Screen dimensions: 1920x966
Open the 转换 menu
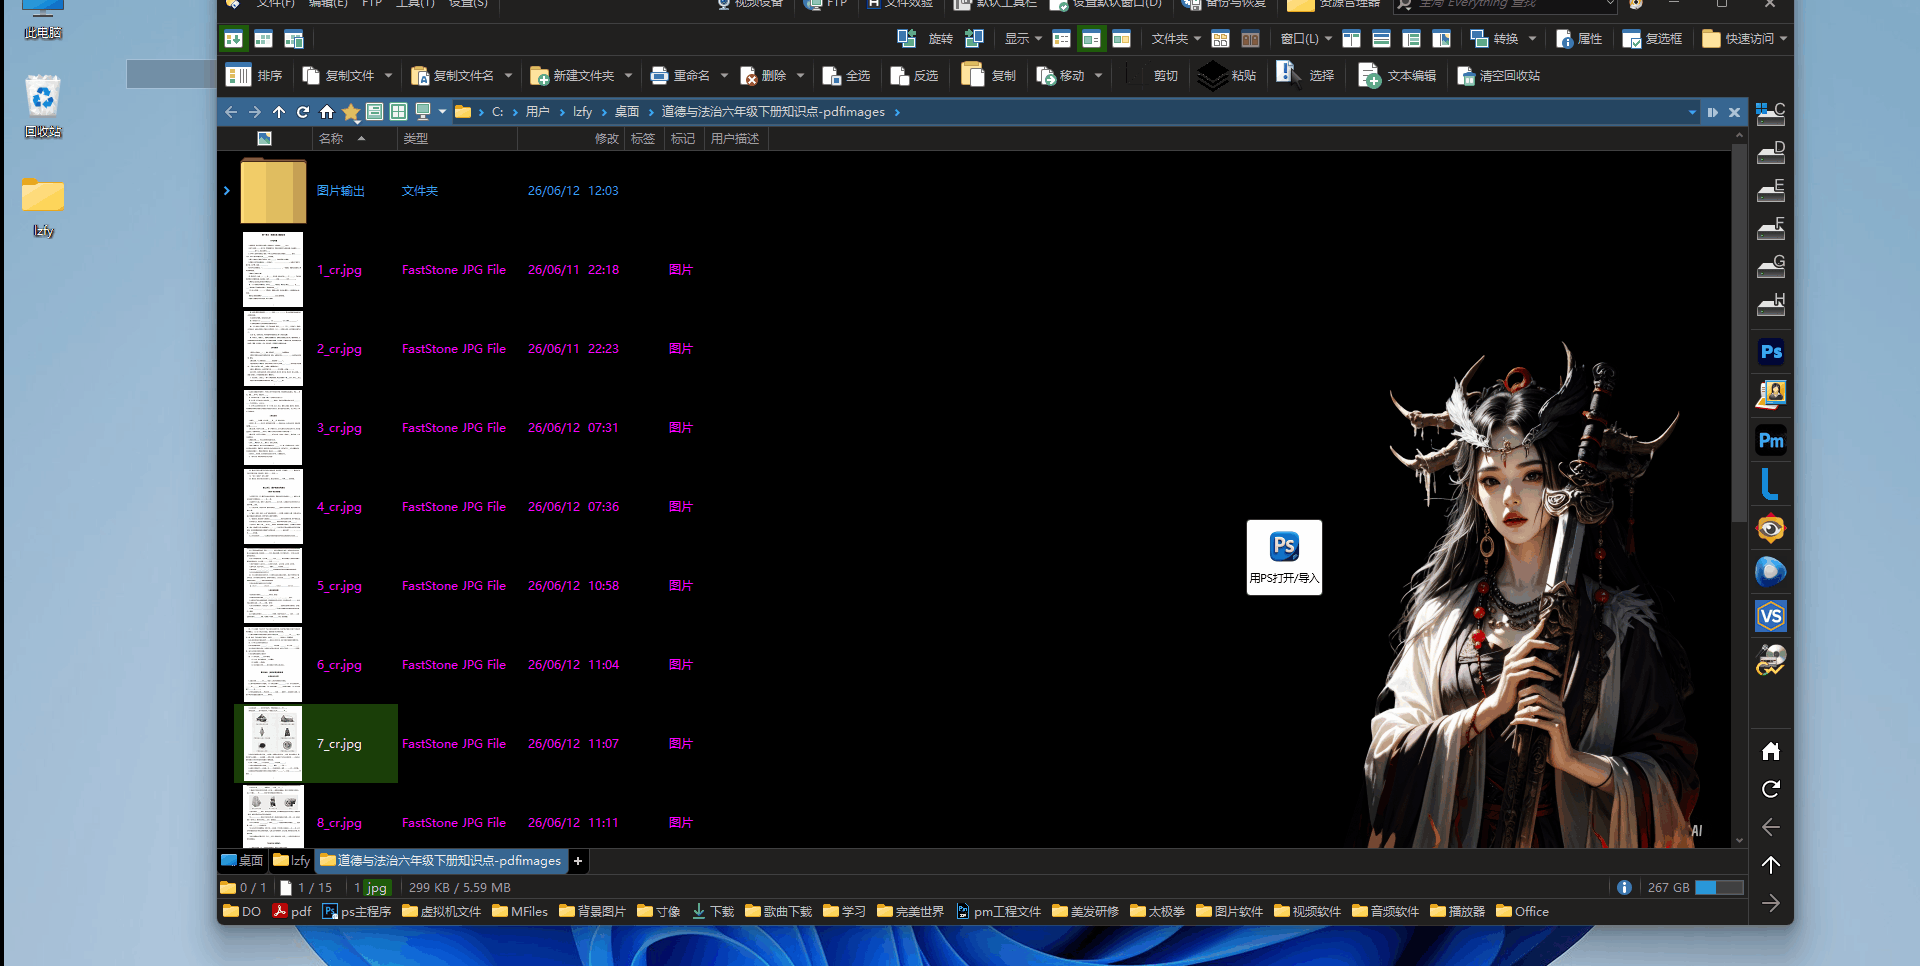pos(1503,39)
